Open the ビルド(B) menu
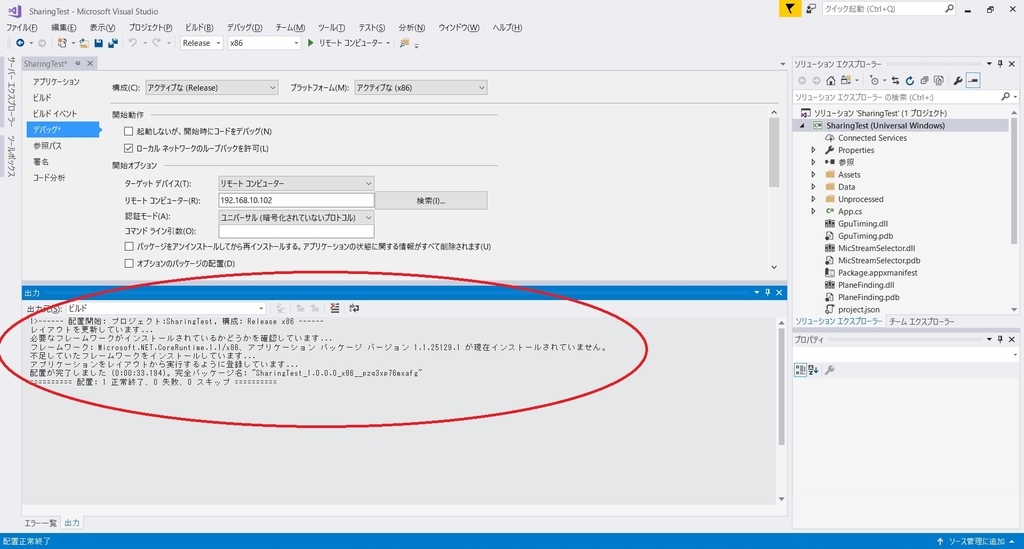The height and width of the screenshot is (549, 1024). tap(199, 27)
